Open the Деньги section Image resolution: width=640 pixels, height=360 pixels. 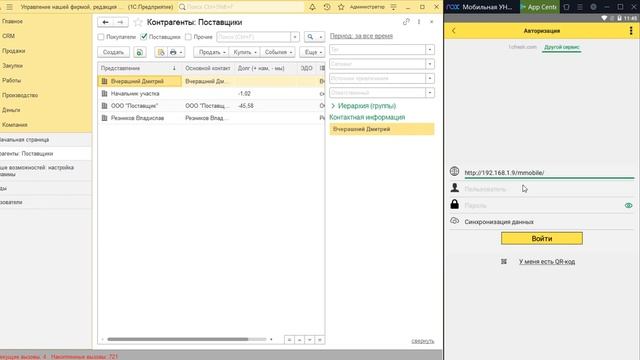[x=11, y=110]
